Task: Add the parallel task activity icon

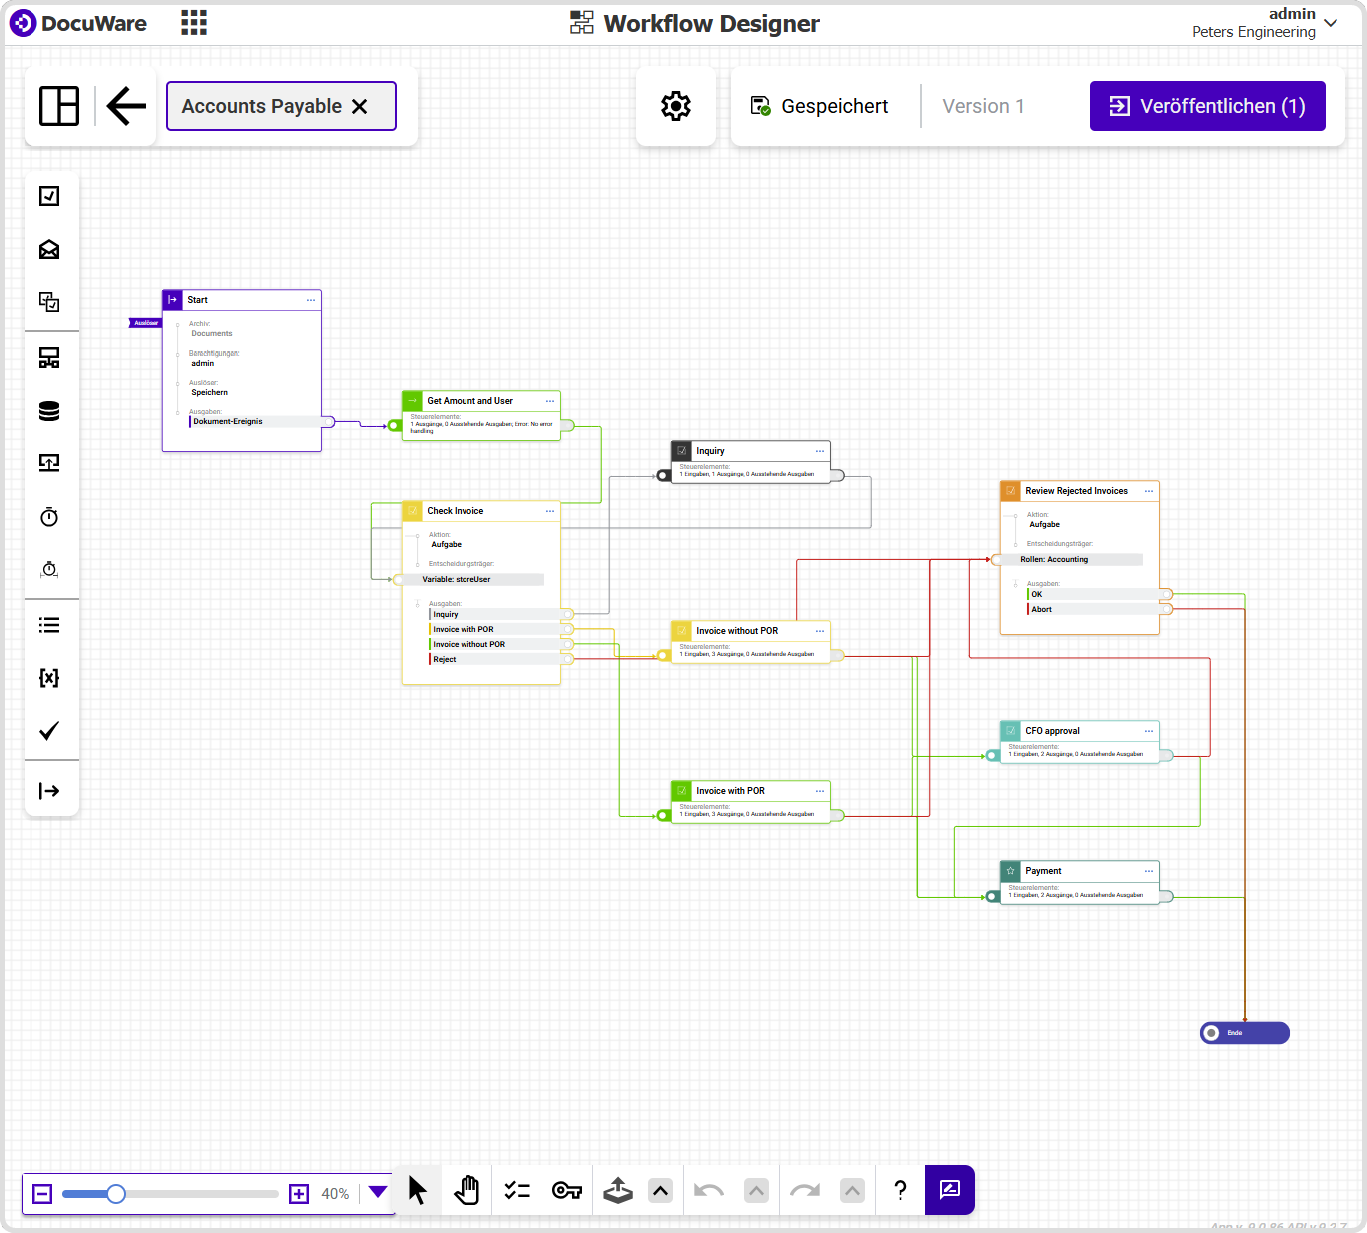Action: (49, 302)
